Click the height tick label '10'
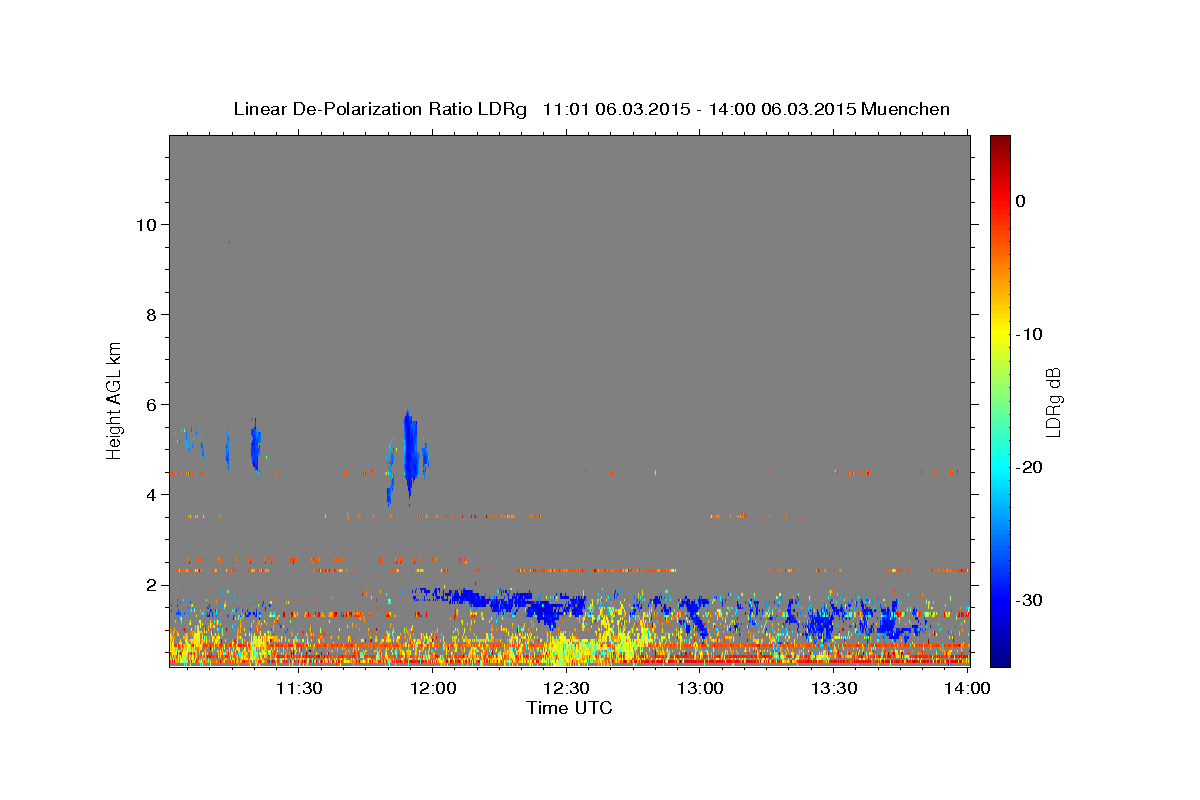This screenshot has width=1200, height=800. tap(146, 224)
